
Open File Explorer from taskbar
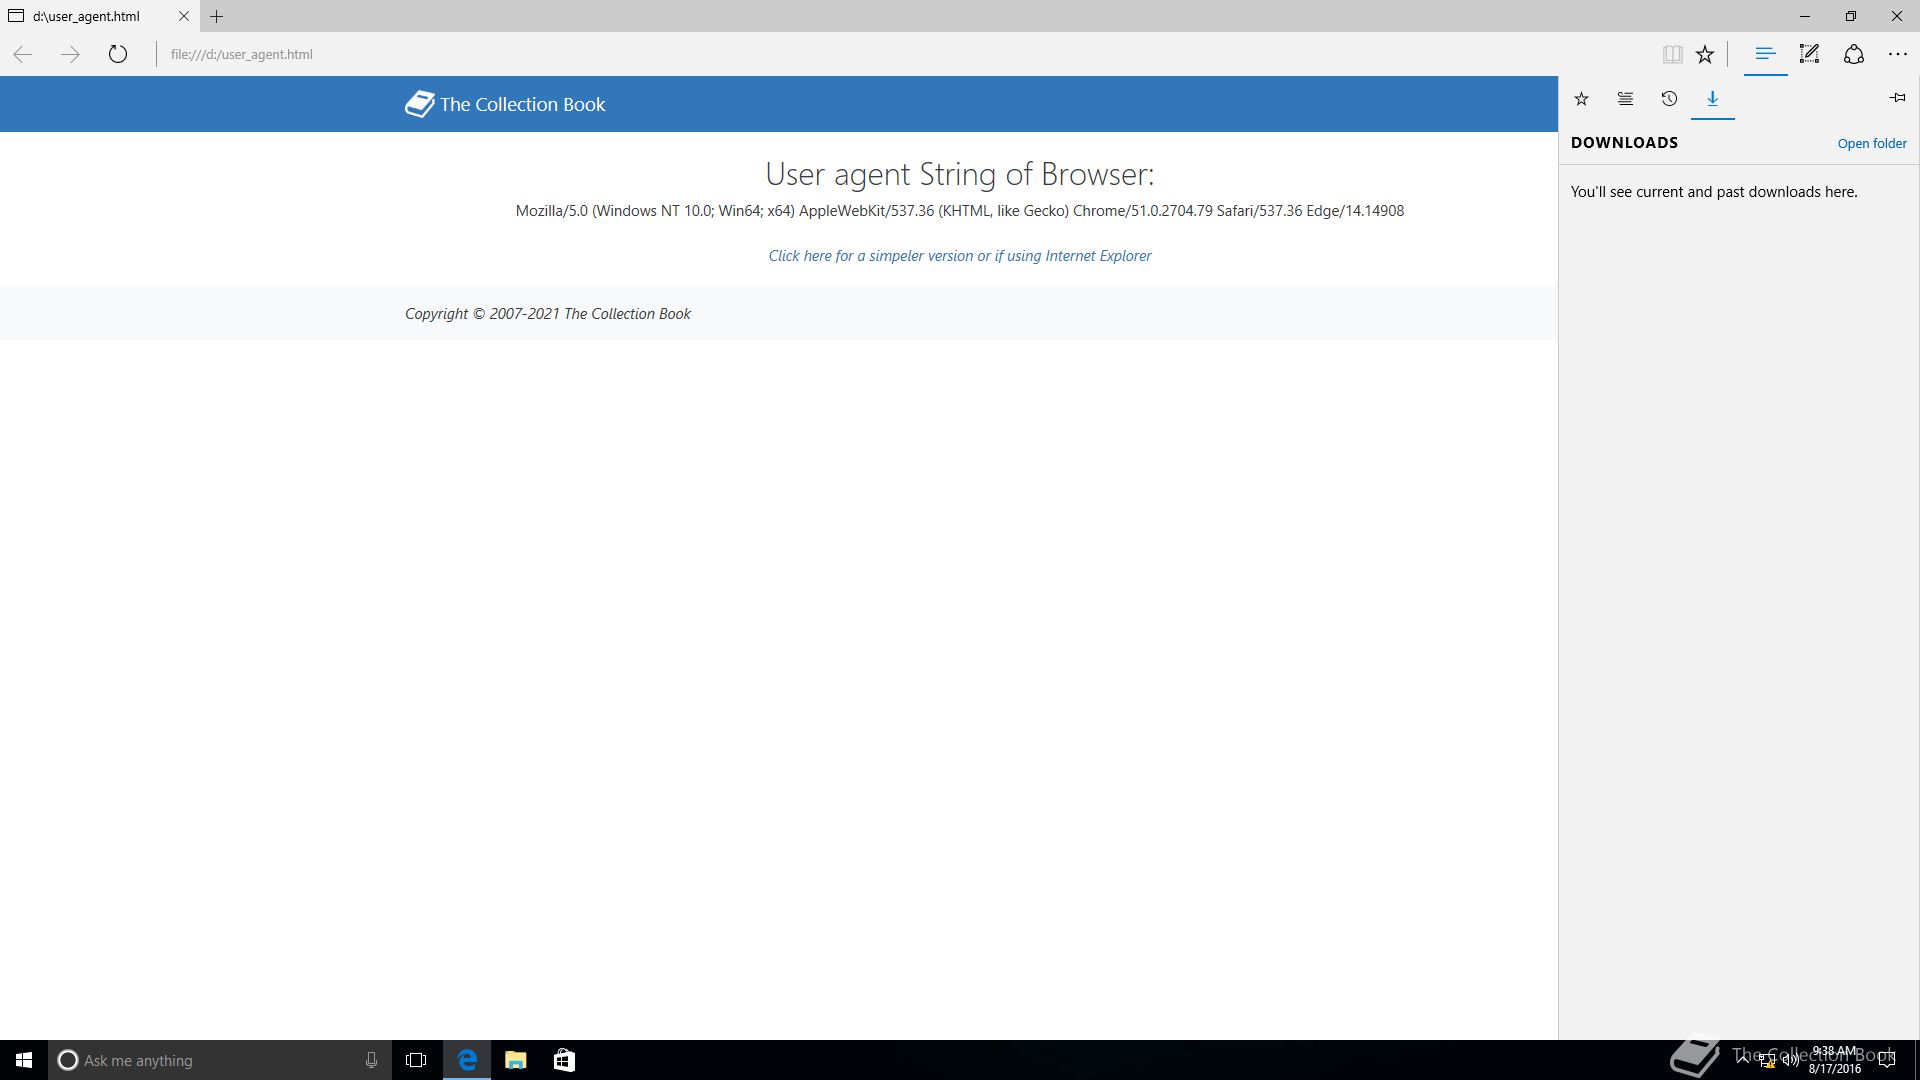pyautogui.click(x=516, y=1060)
